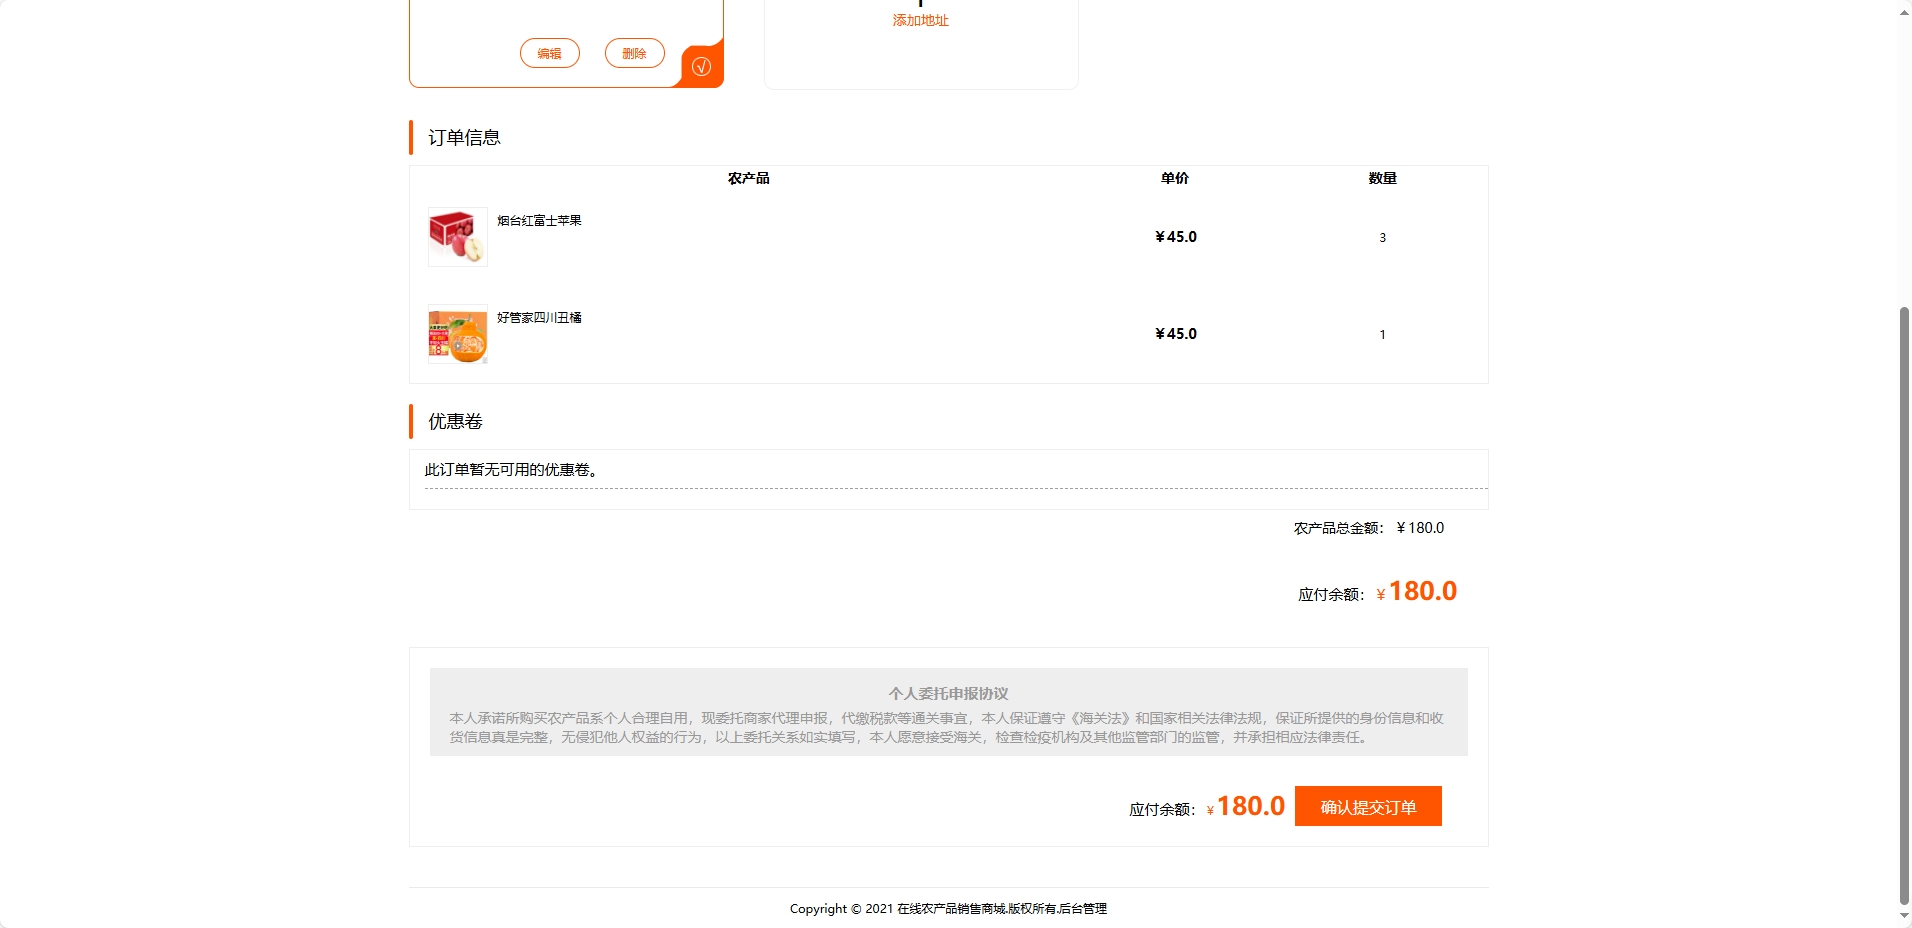The width and height of the screenshot is (1912, 928).
Task: Click the 个人委托申报协议 agreement box
Action: (x=948, y=712)
